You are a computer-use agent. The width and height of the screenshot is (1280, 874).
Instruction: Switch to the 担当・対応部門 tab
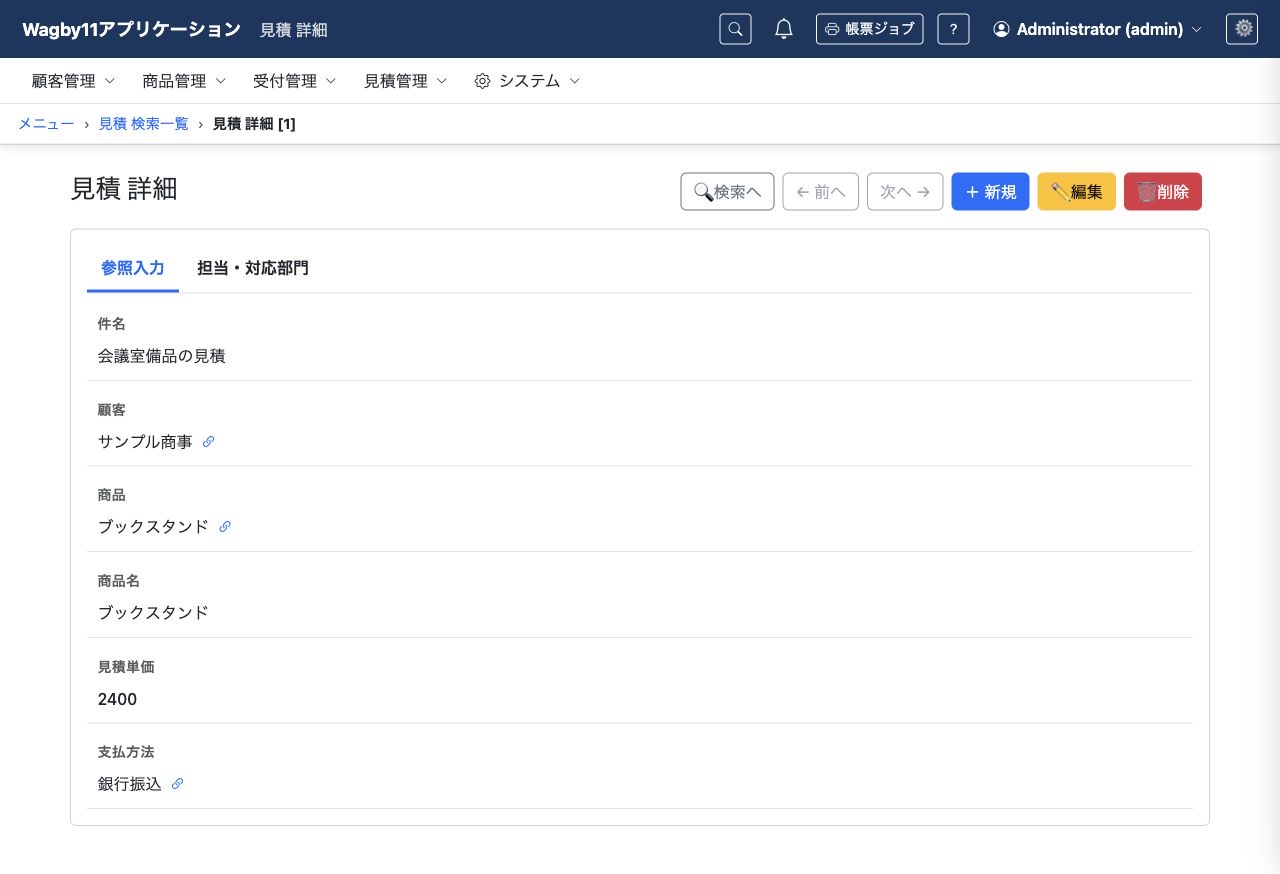(x=253, y=268)
